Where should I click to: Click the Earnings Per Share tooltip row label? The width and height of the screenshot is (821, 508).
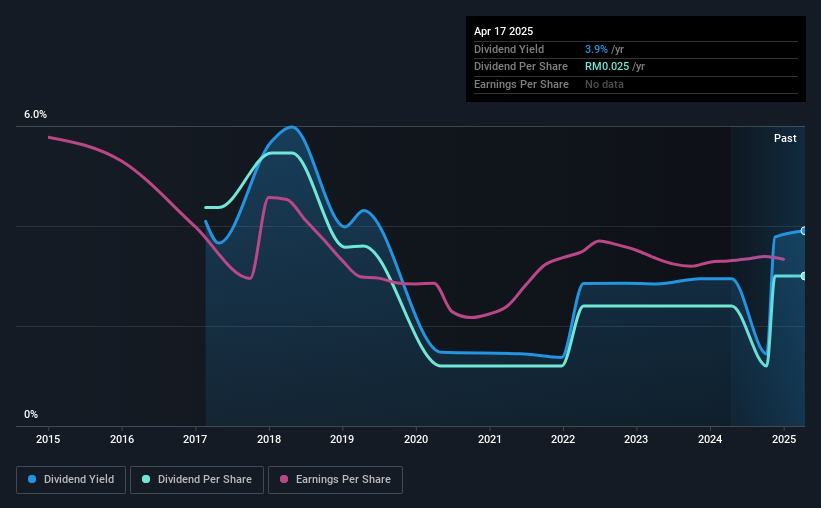(x=521, y=84)
